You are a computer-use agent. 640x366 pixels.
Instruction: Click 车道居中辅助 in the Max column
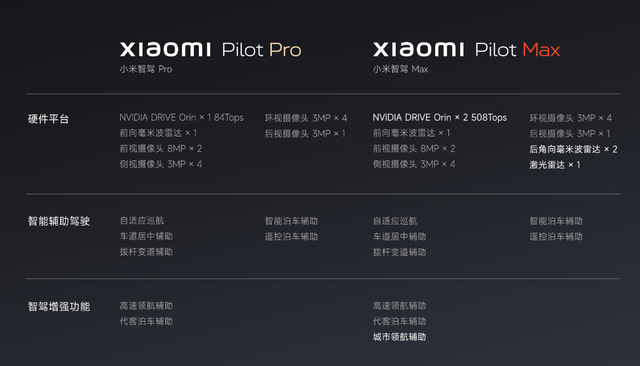click(x=399, y=237)
